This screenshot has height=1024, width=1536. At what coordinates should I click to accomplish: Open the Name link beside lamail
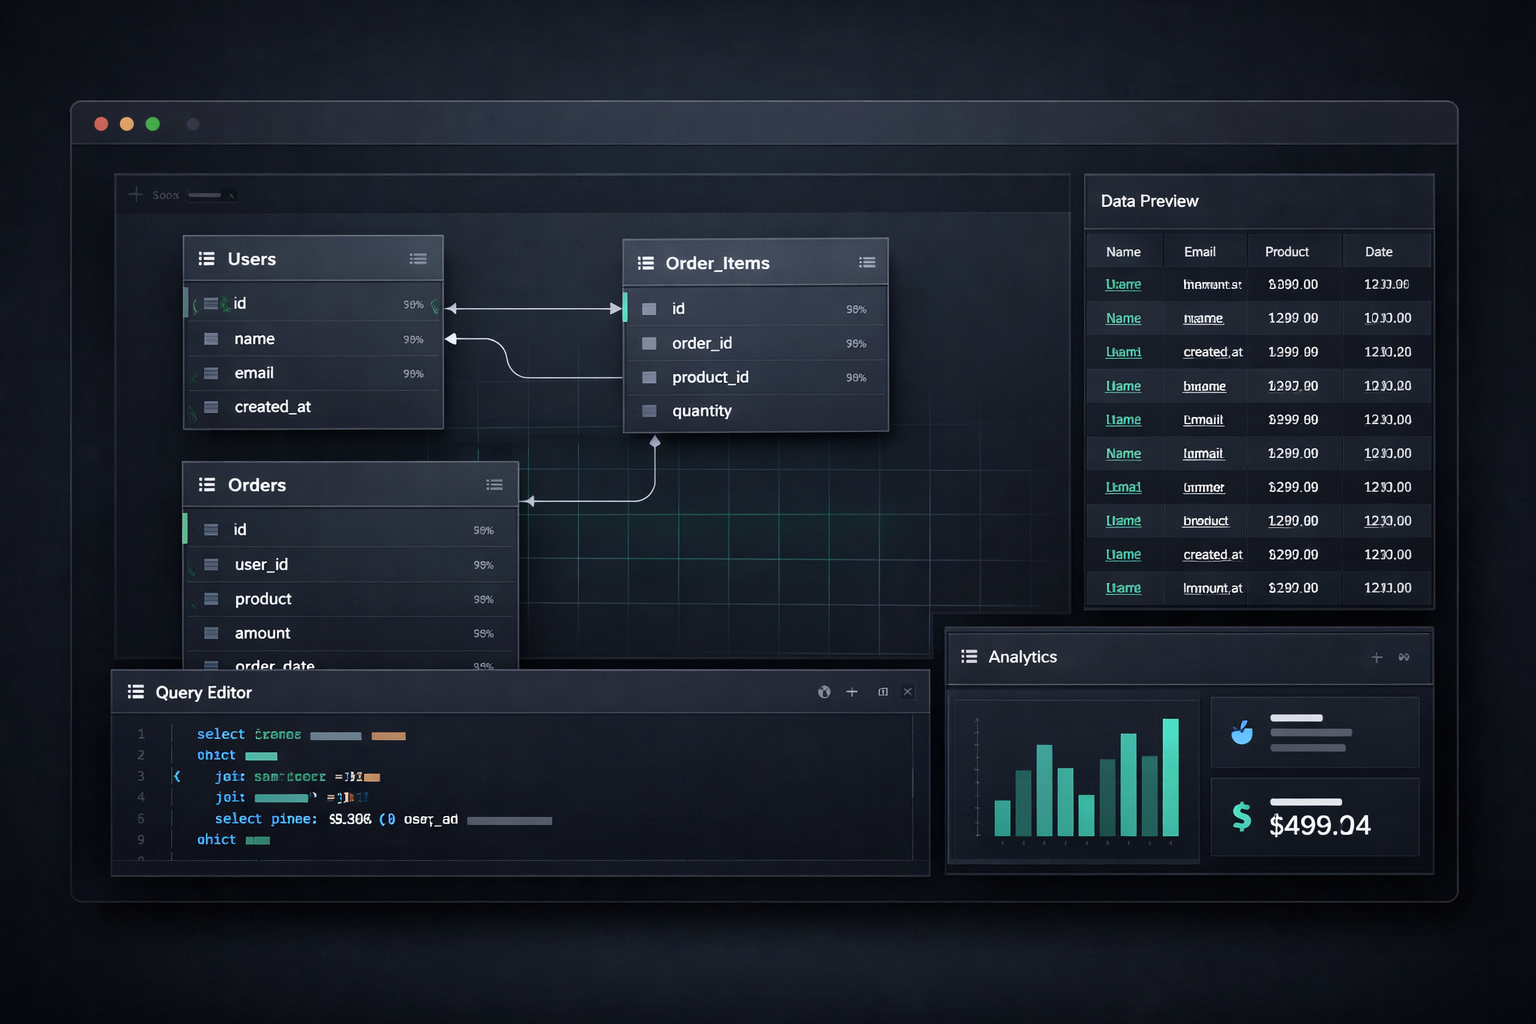pyautogui.click(x=1123, y=453)
